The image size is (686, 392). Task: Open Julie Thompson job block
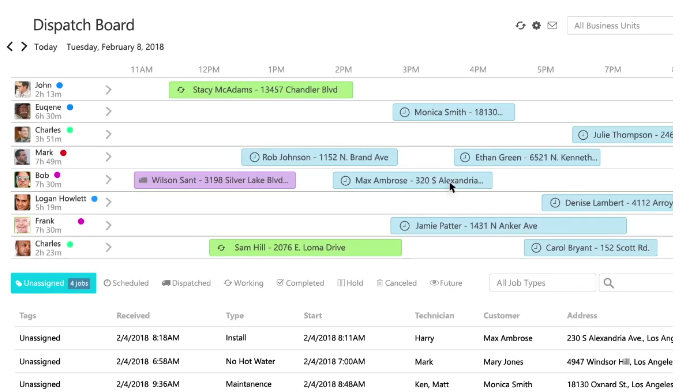point(623,135)
